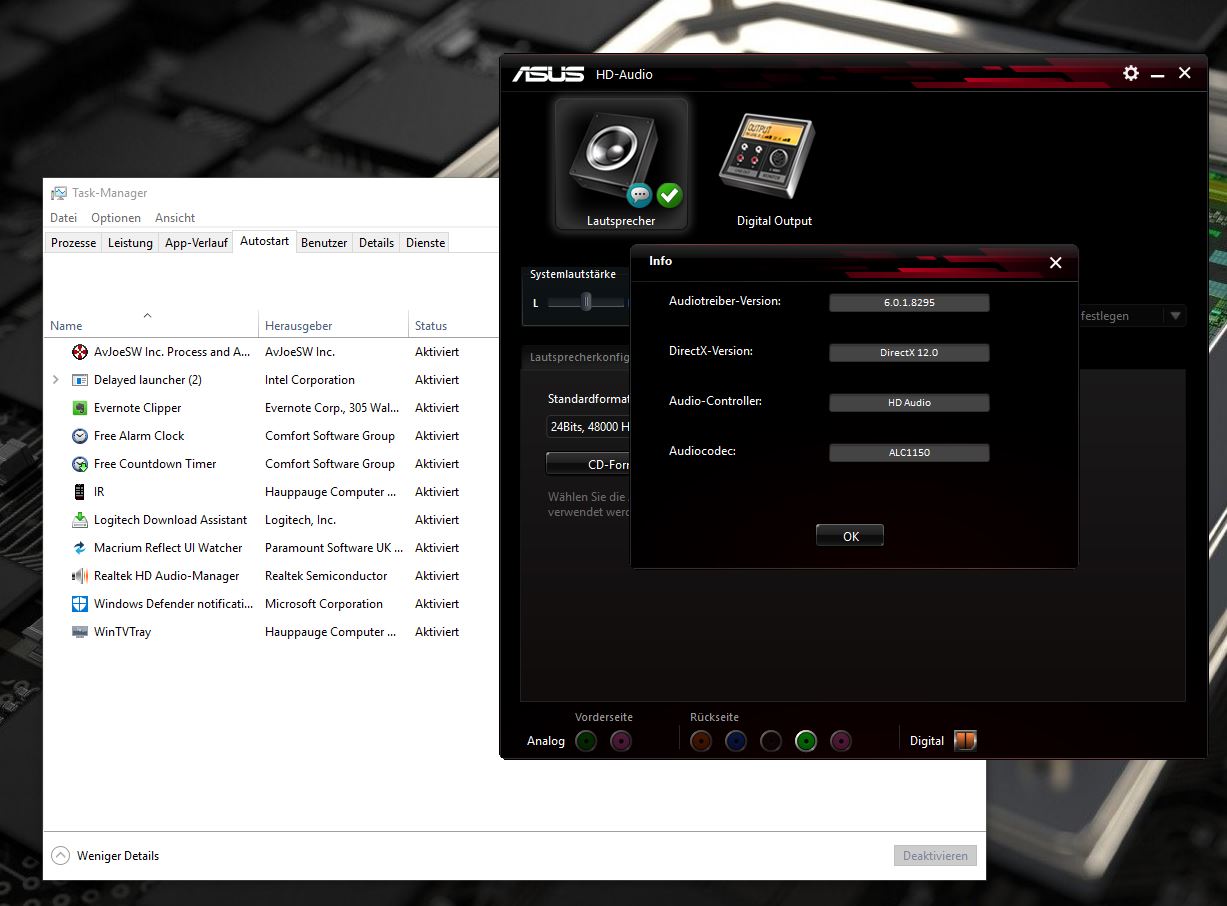Viewport: 1227px width, 906px height.
Task: Click Free Countdown Timer icon
Action: pos(80,464)
